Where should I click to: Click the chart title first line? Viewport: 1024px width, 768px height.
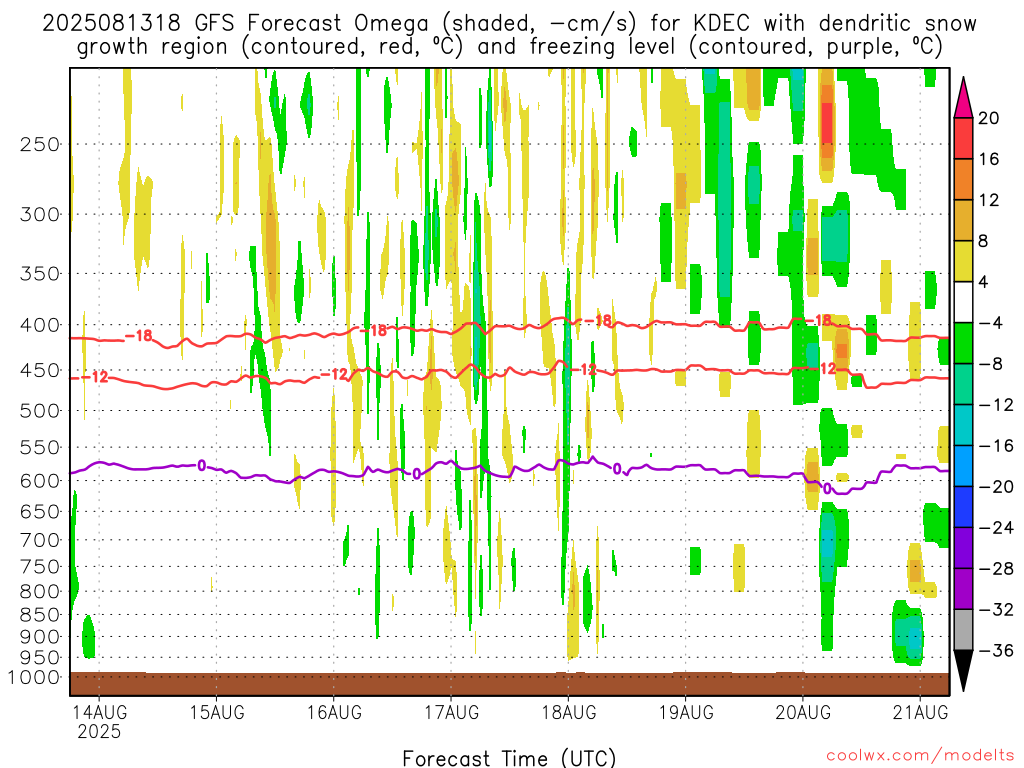[x=509, y=24]
